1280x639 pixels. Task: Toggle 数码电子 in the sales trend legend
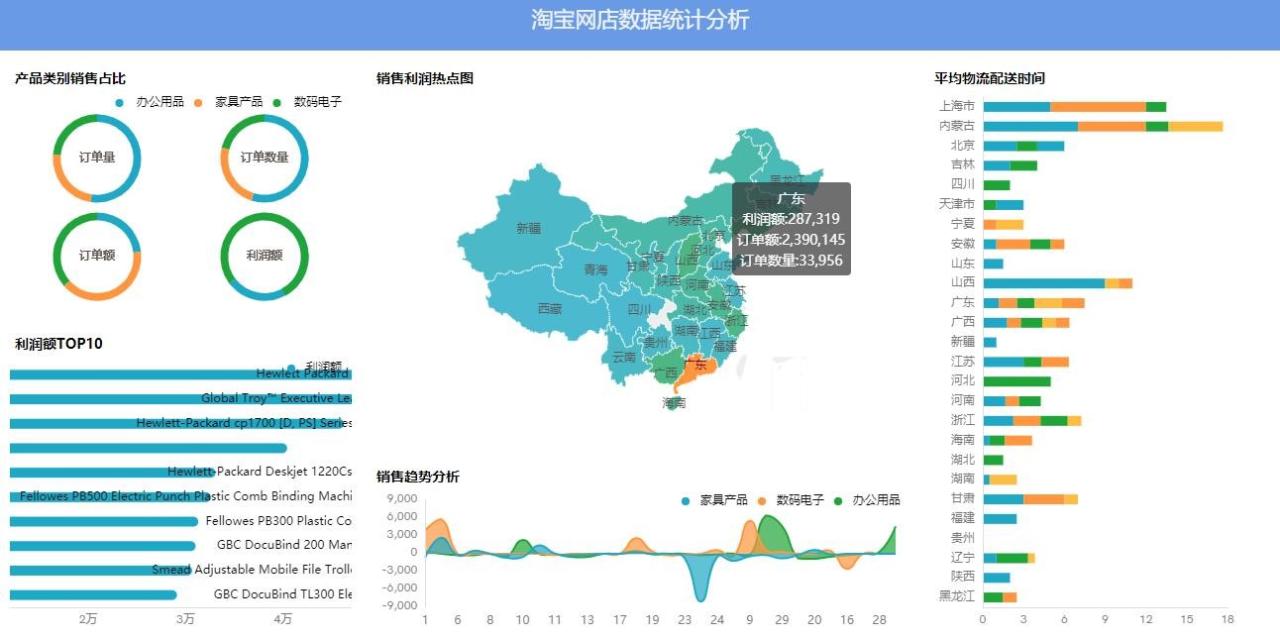click(790, 500)
